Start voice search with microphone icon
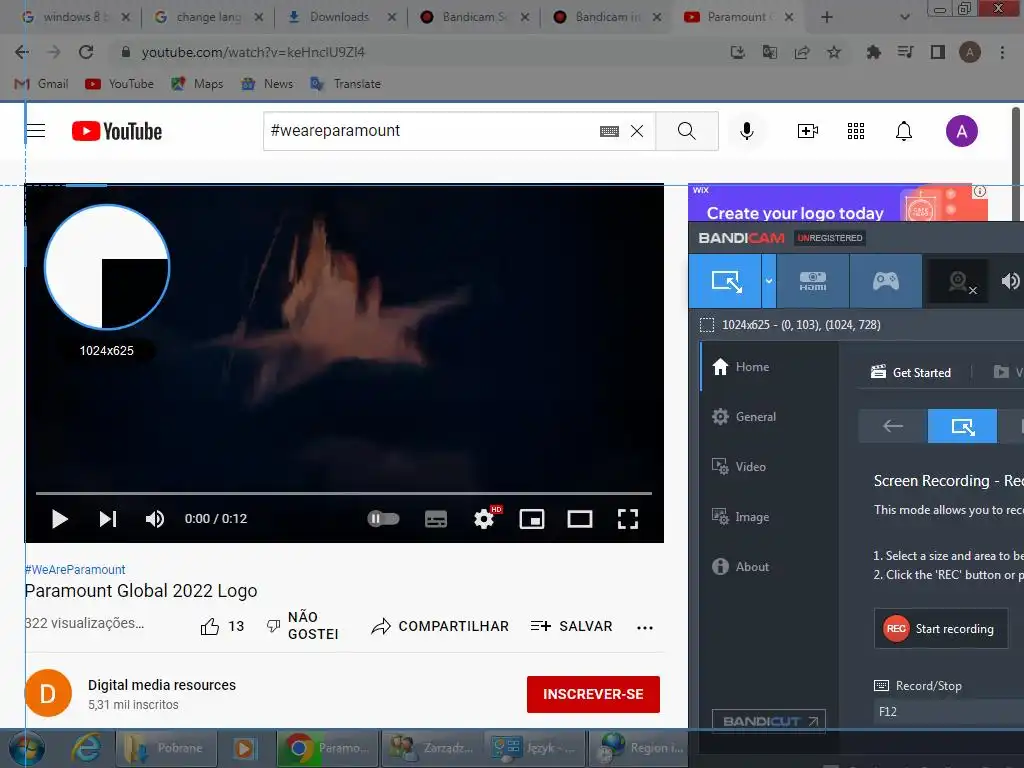 [x=746, y=131]
